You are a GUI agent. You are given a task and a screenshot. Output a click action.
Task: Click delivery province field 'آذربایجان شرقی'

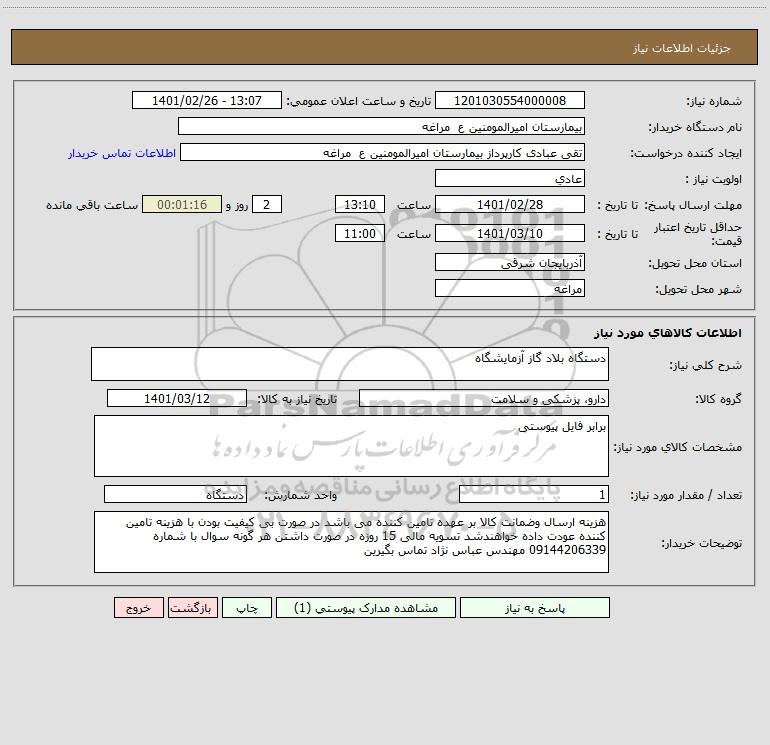click(510, 262)
